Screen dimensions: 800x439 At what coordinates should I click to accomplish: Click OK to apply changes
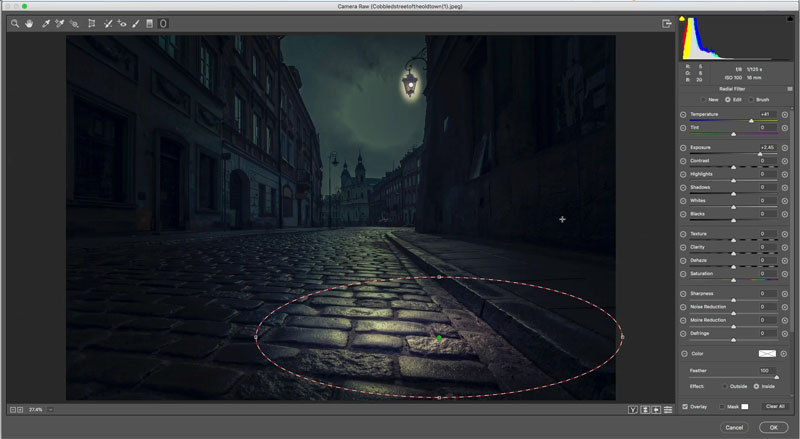pos(773,428)
